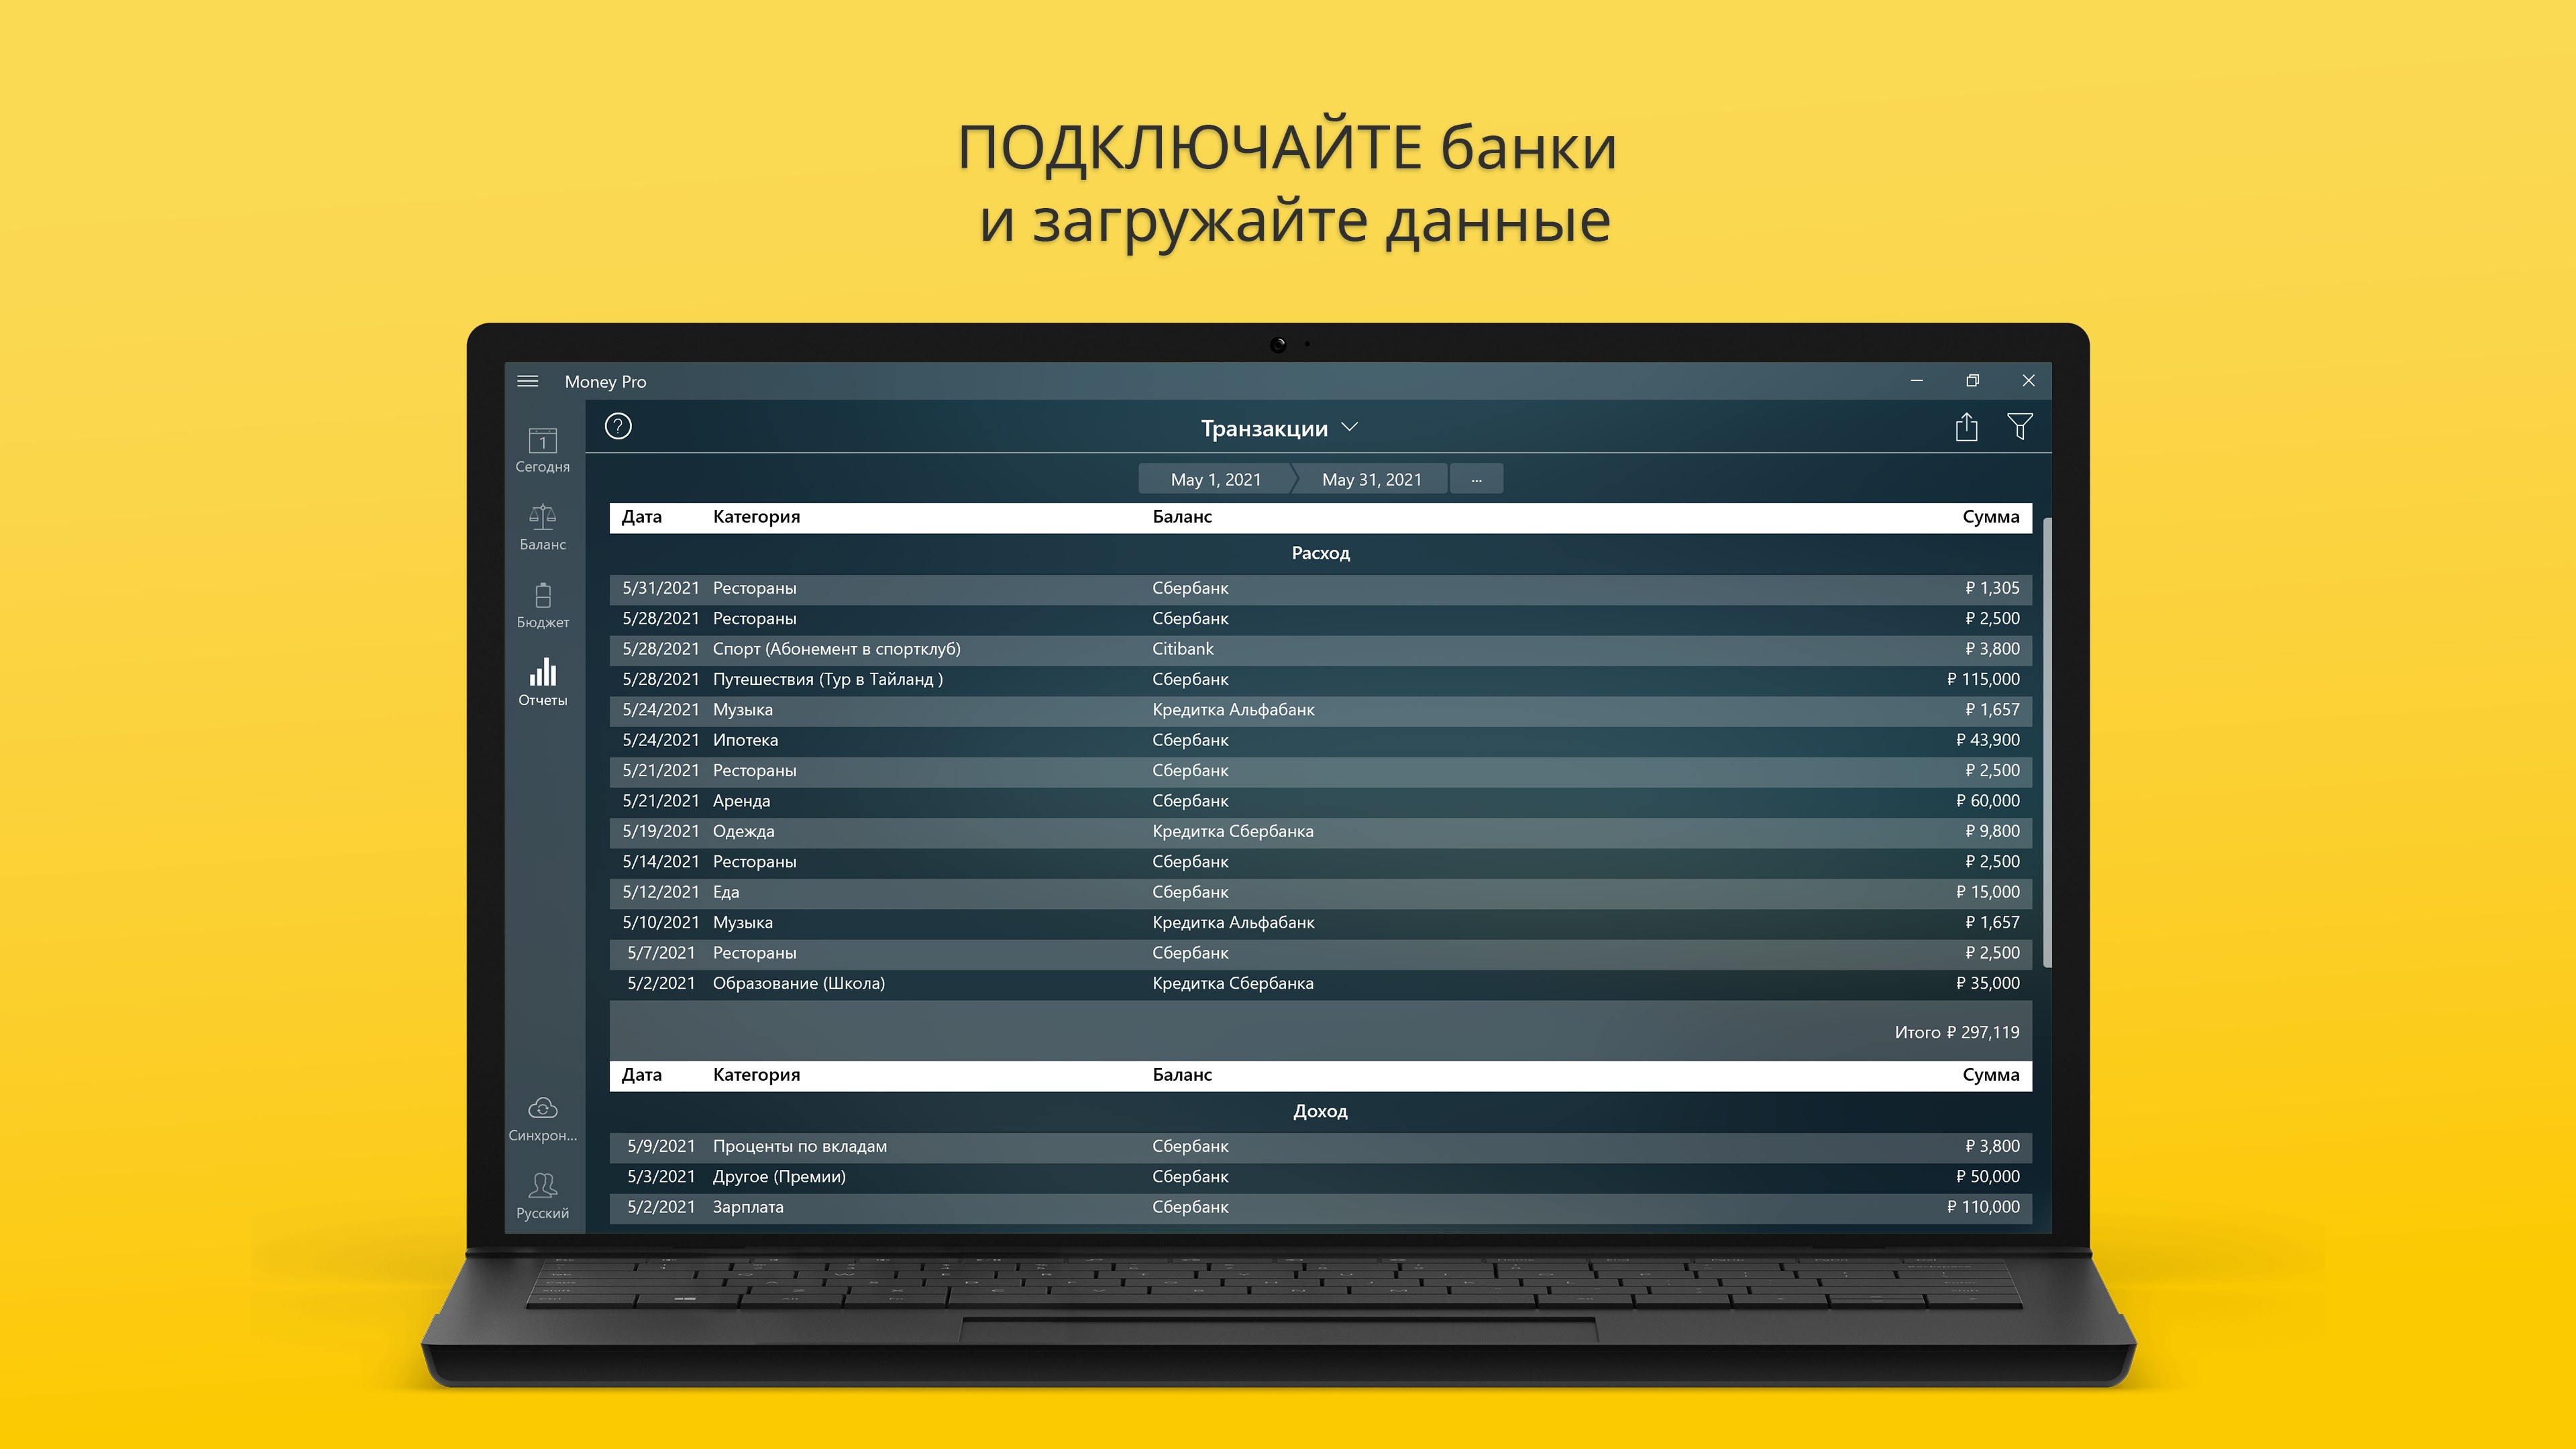Expand the Транзакции report dropdown
This screenshot has height=1449, width=2576.
click(1279, 428)
